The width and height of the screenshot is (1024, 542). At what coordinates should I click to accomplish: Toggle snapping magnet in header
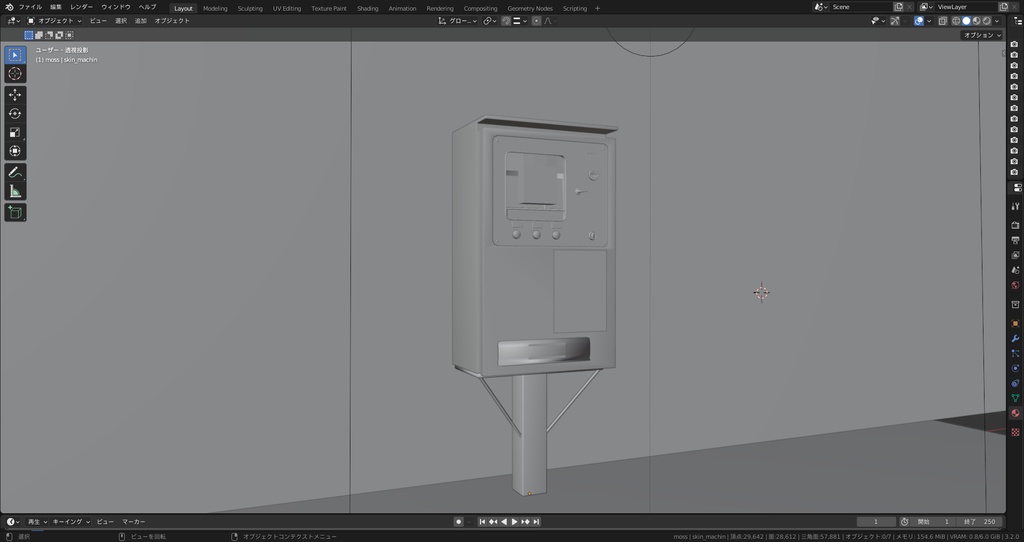[505, 20]
